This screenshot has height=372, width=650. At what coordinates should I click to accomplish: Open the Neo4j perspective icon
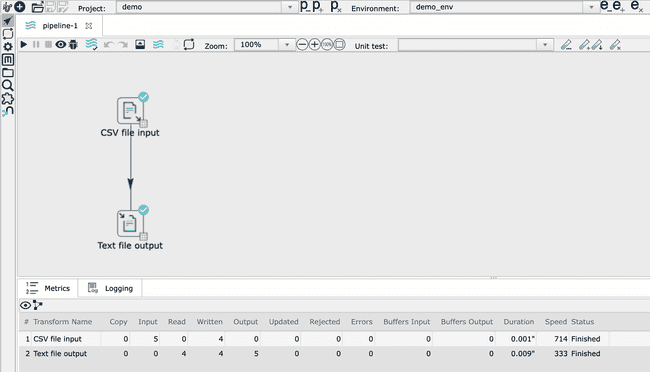8,111
